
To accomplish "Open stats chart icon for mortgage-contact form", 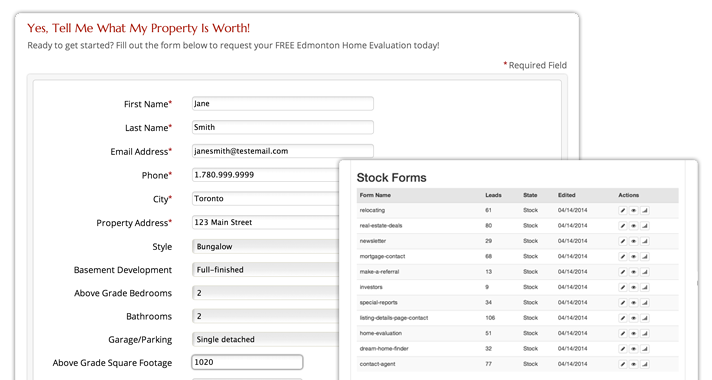I will pos(645,257).
